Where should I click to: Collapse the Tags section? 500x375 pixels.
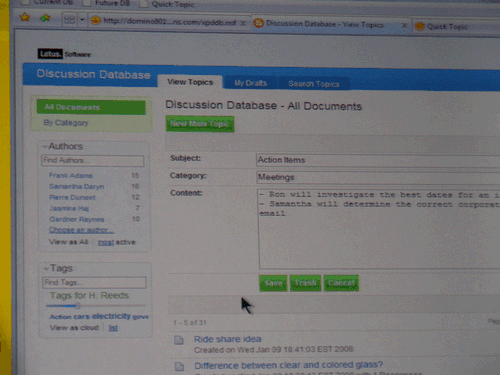click(x=46, y=268)
